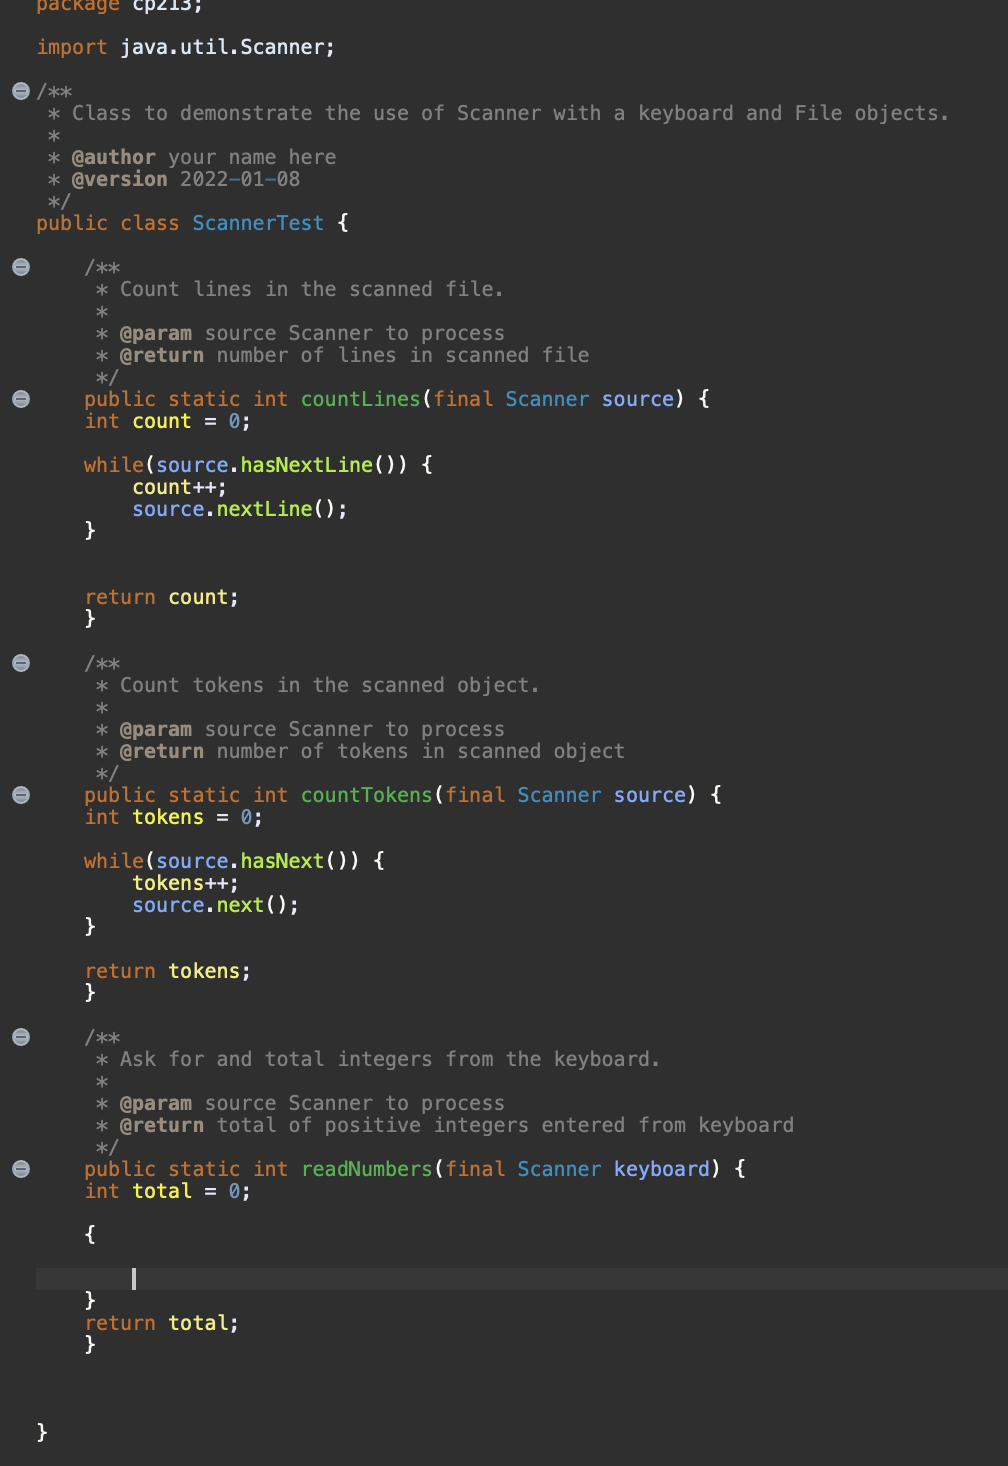The image size is (1008, 1466).
Task: Click the readNumbers method signature
Action: pyautogui.click(x=366, y=1168)
